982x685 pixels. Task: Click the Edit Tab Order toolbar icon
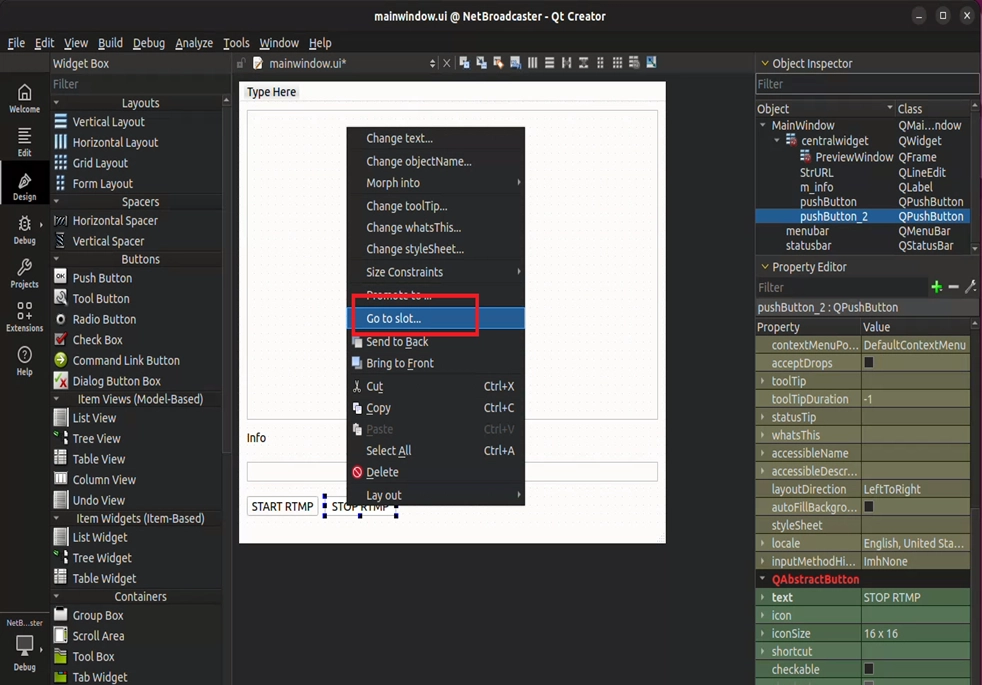[x=515, y=63]
